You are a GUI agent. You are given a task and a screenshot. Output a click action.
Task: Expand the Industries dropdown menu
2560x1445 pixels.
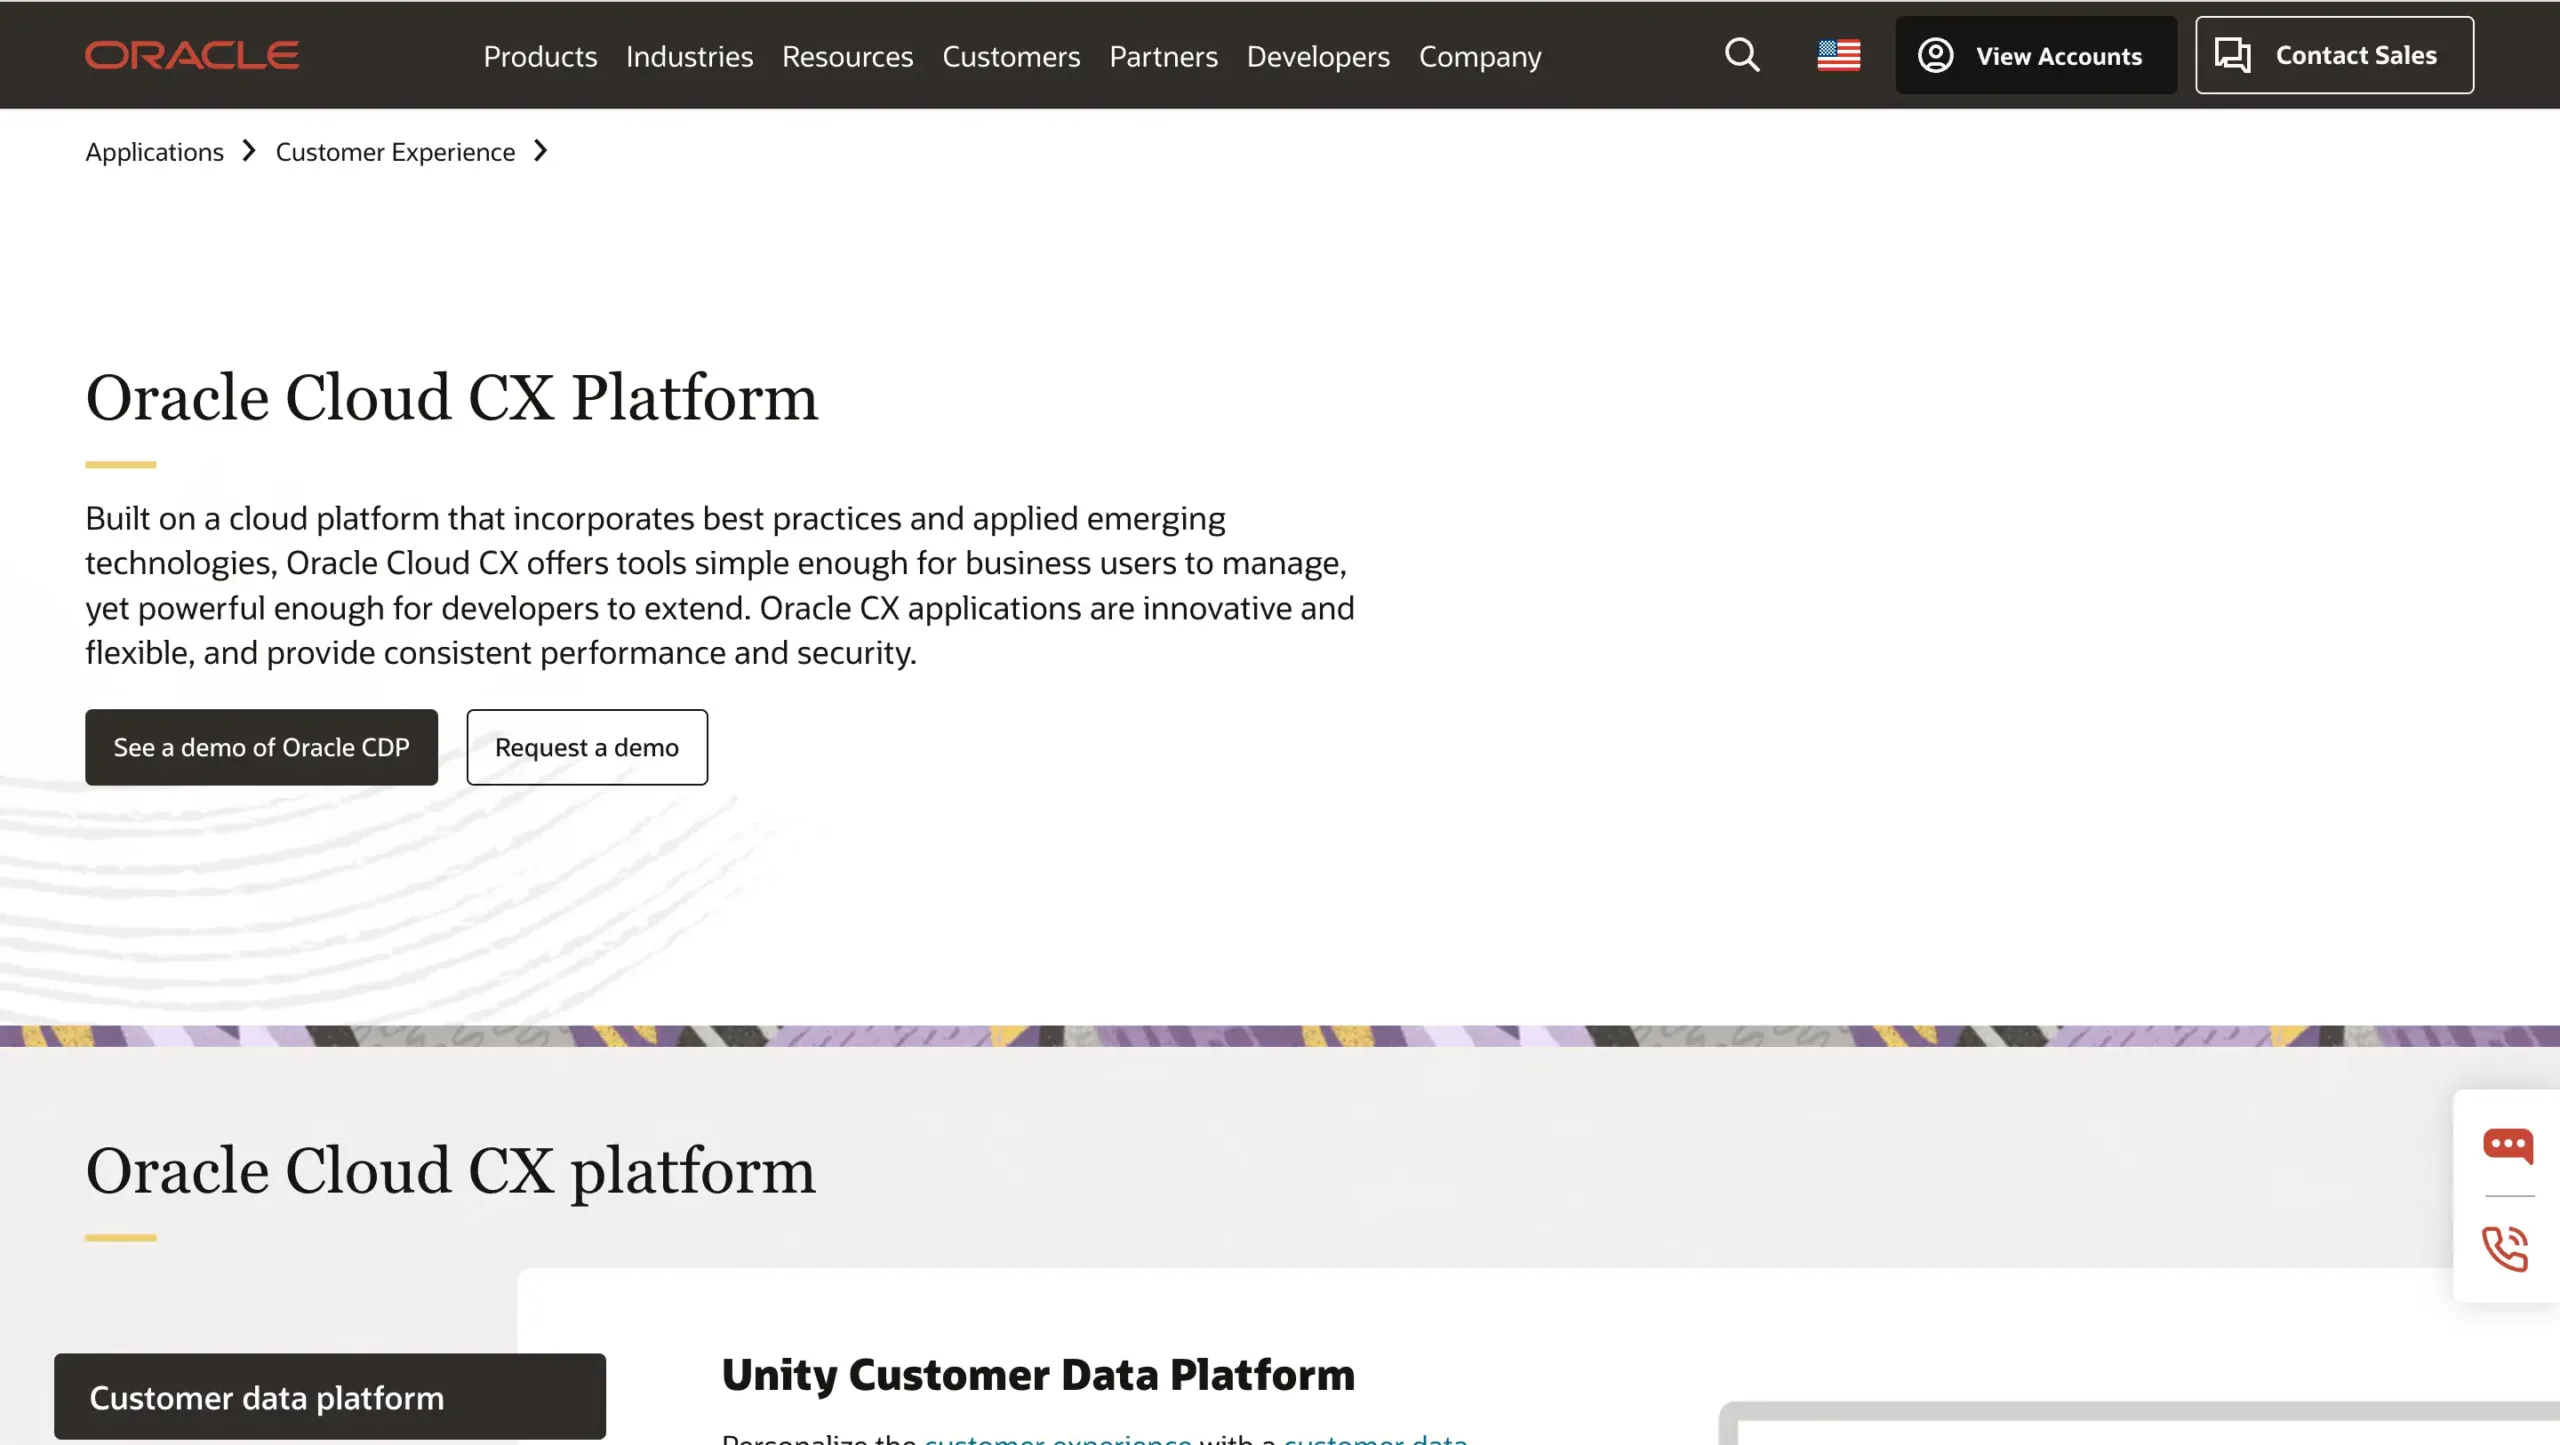[x=689, y=57]
